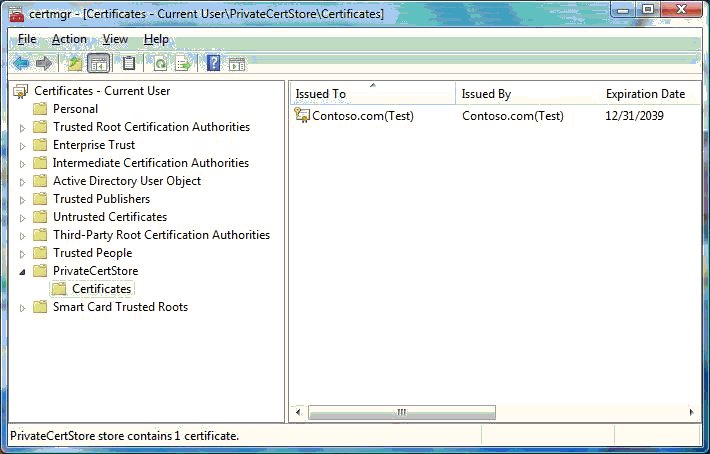The height and width of the screenshot is (454, 710).
Task: Click horizontal scrollbar left arrow
Action: coord(298,412)
